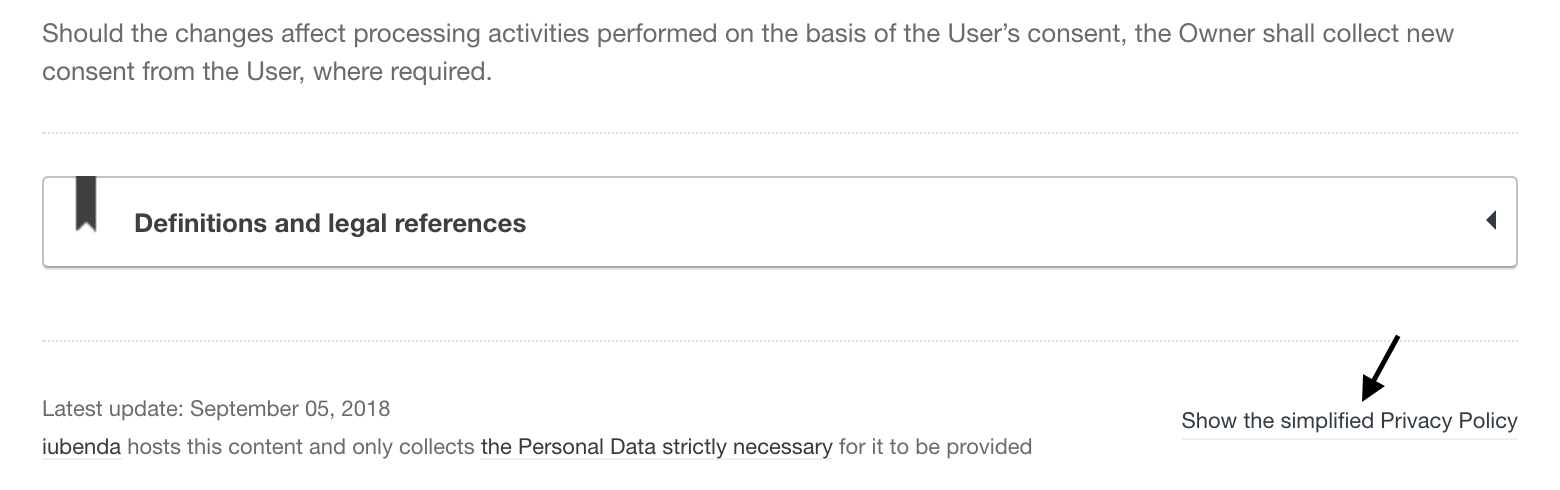Viewport: 1560px width, 490px height.
Task: Click the dotted separator above the Definitions panel
Action: click(780, 132)
